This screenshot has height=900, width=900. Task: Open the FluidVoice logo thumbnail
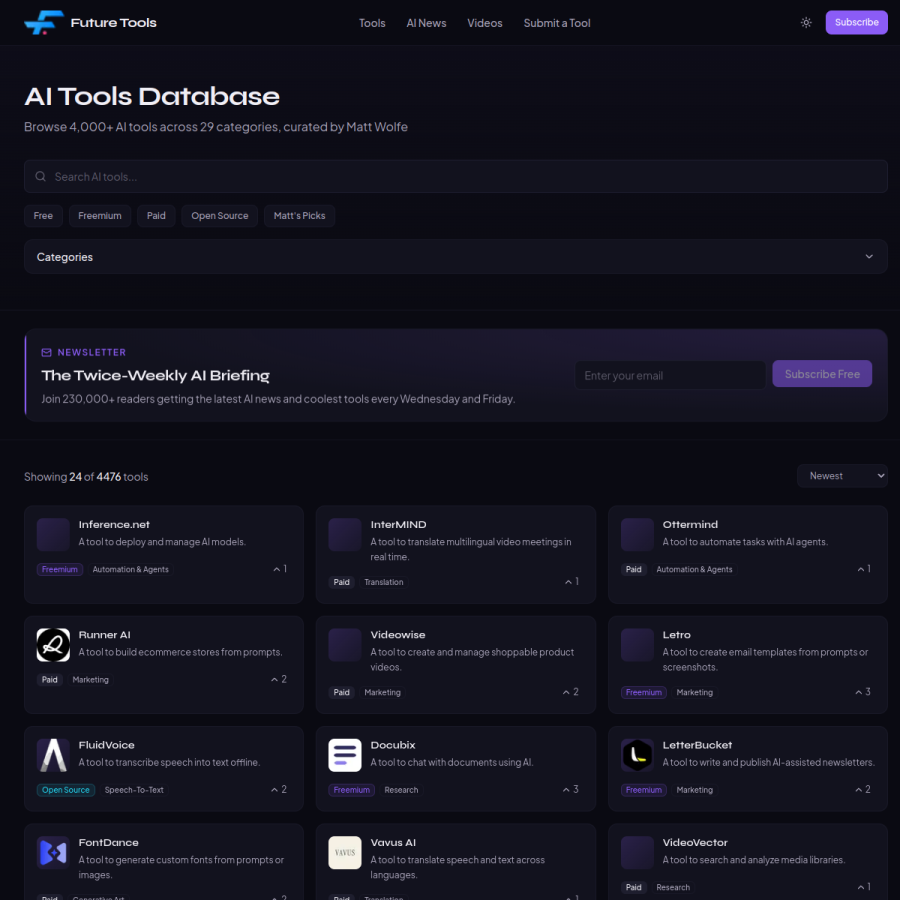pyautogui.click(x=53, y=755)
